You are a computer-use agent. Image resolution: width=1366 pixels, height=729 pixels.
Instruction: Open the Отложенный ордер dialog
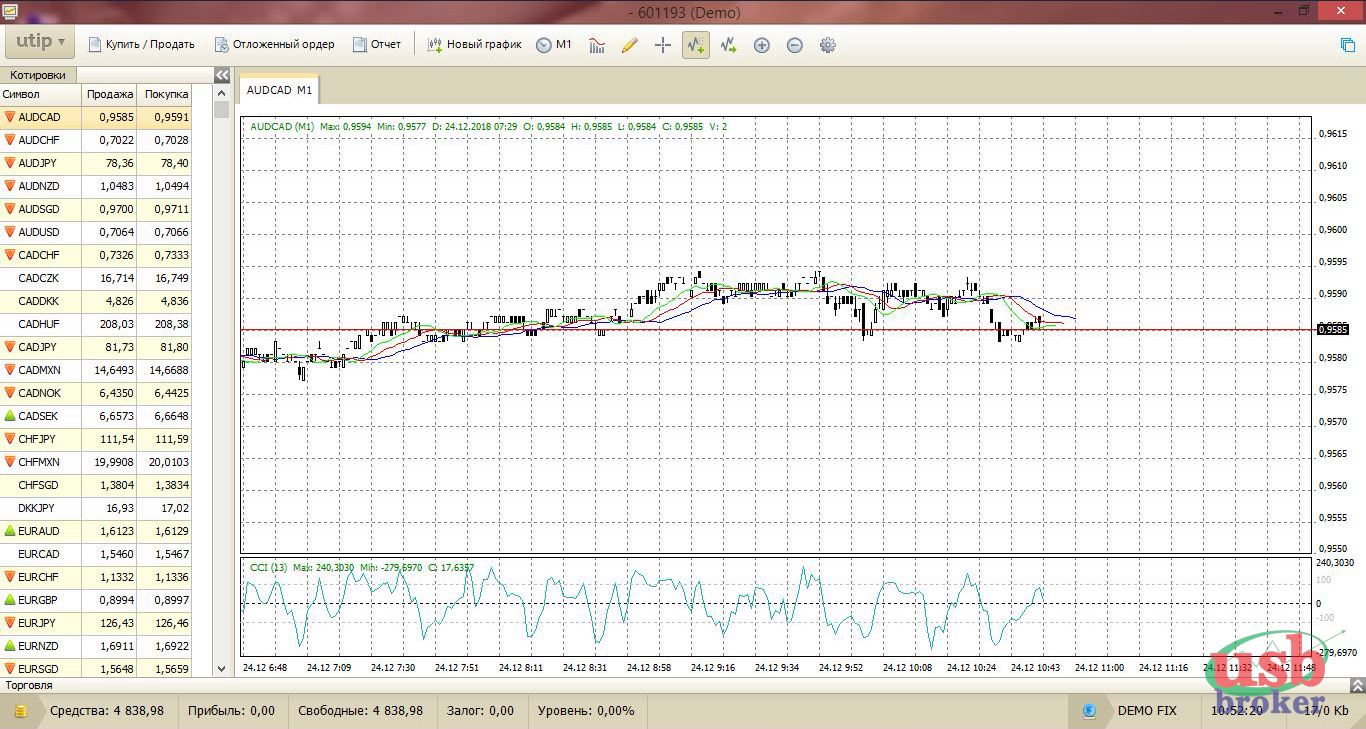274,45
